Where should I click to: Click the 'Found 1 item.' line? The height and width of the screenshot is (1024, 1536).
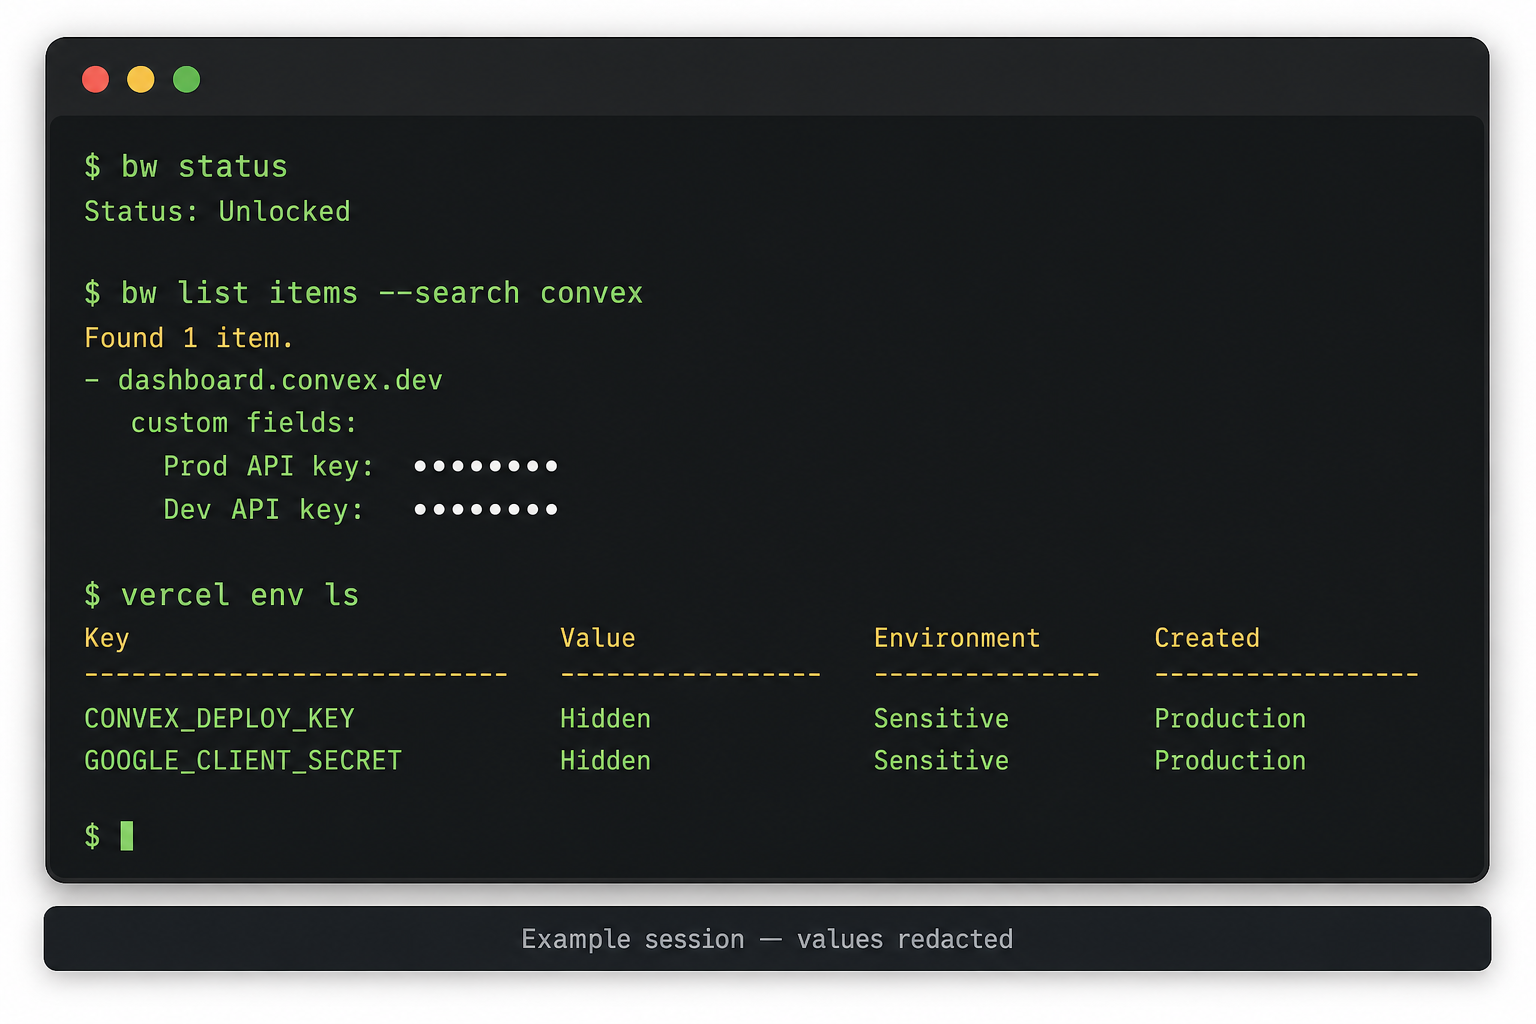click(x=189, y=338)
